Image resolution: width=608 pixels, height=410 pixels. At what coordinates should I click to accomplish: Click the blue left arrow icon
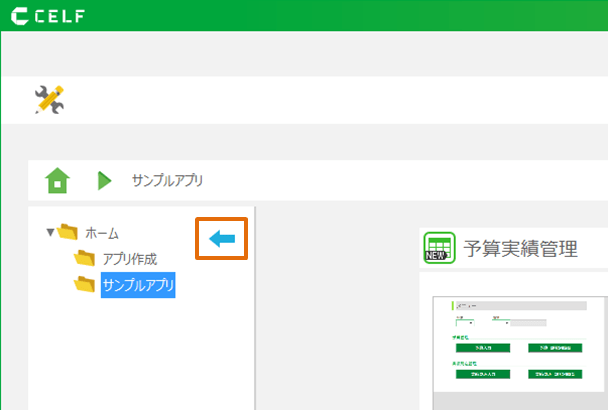(x=221, y=238)
